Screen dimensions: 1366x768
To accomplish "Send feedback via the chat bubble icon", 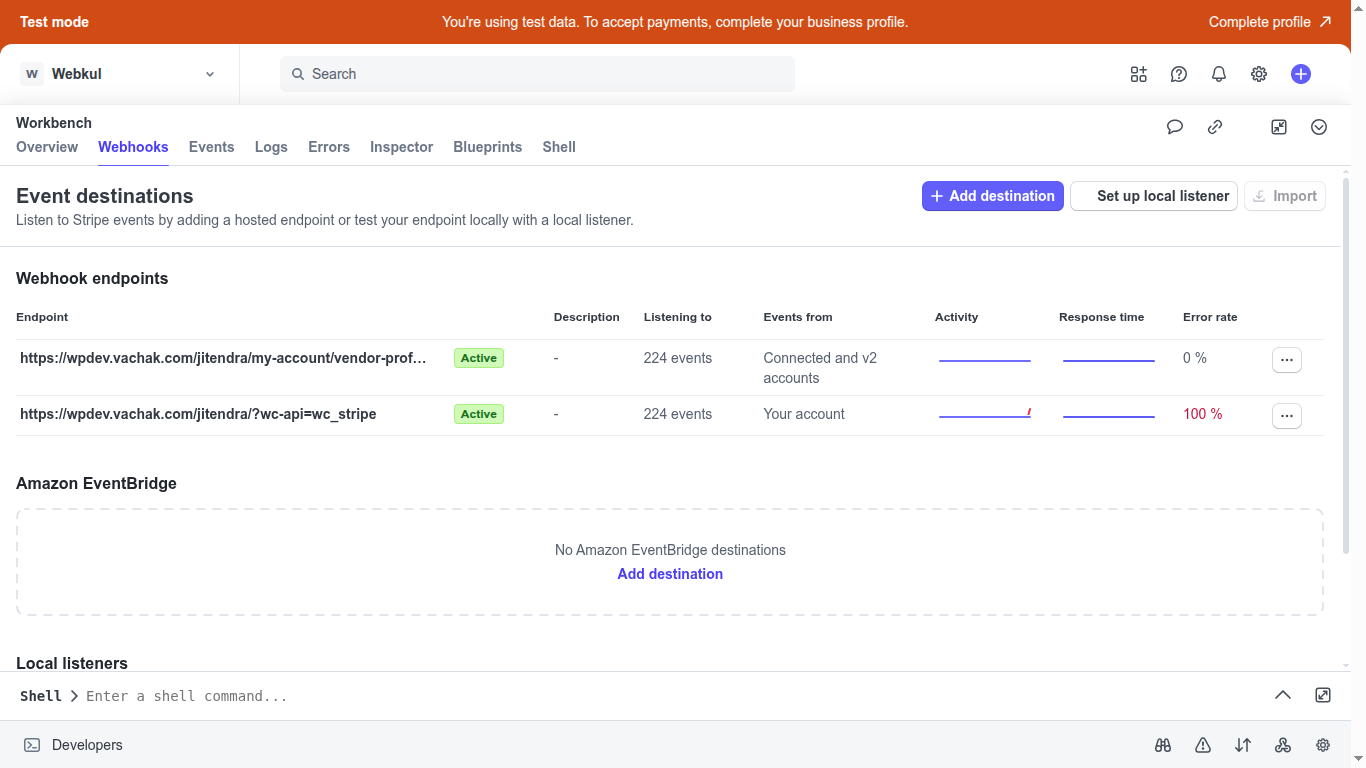I will pos(1175,127).
